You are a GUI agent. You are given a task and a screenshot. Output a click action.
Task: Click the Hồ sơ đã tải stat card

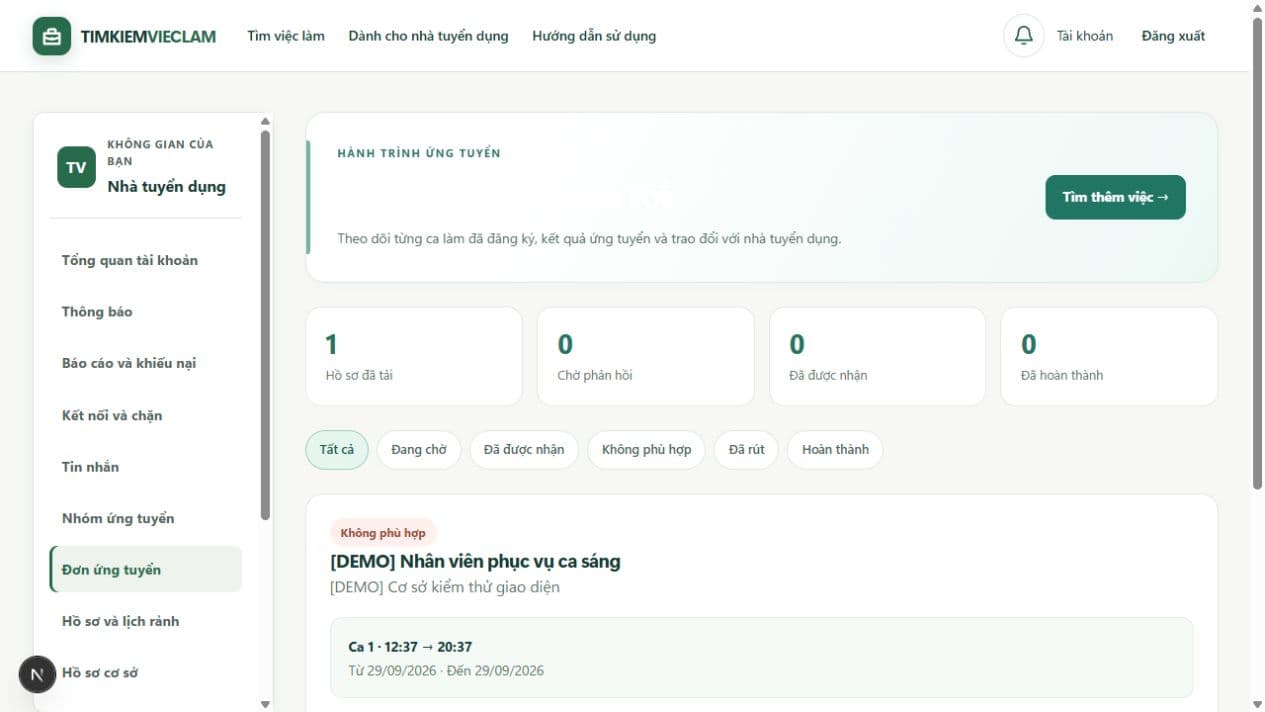[x=414, y=356]
